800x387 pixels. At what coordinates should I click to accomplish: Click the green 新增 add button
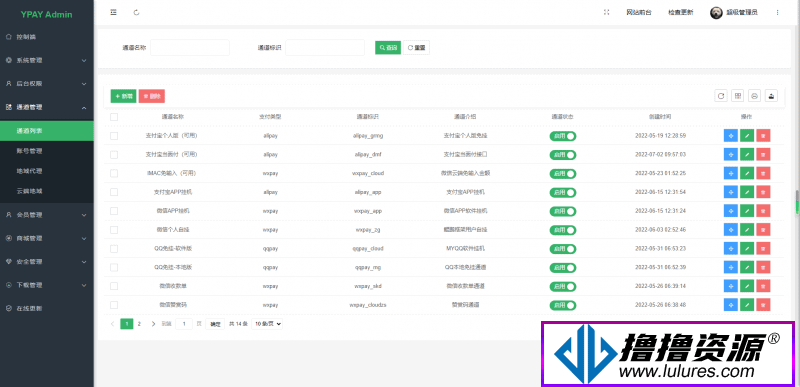click(123, 96)
